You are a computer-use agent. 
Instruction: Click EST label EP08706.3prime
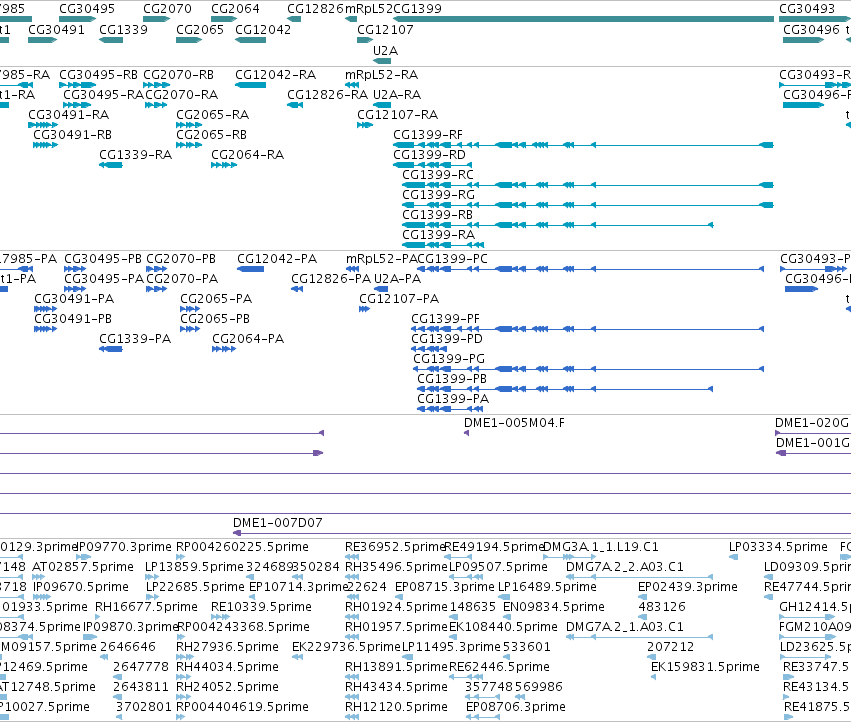click(x=516, y=706)
